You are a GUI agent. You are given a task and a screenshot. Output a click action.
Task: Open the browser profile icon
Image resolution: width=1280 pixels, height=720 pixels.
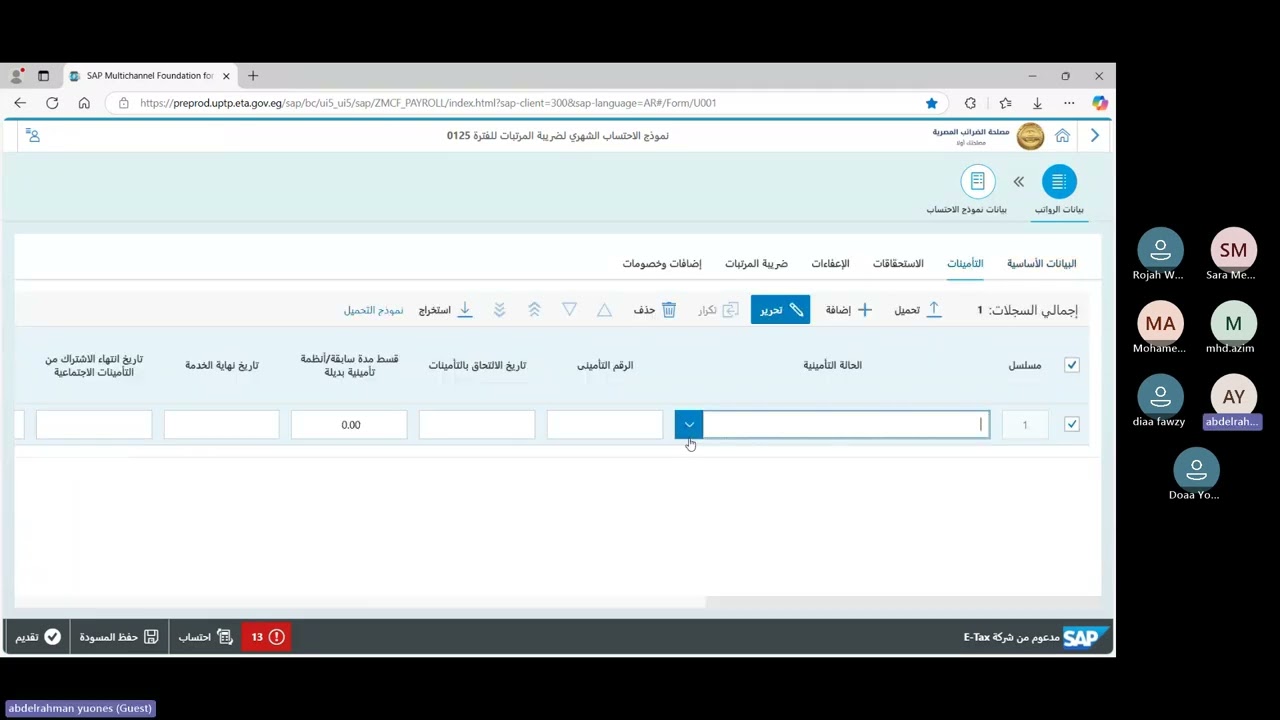16,76
